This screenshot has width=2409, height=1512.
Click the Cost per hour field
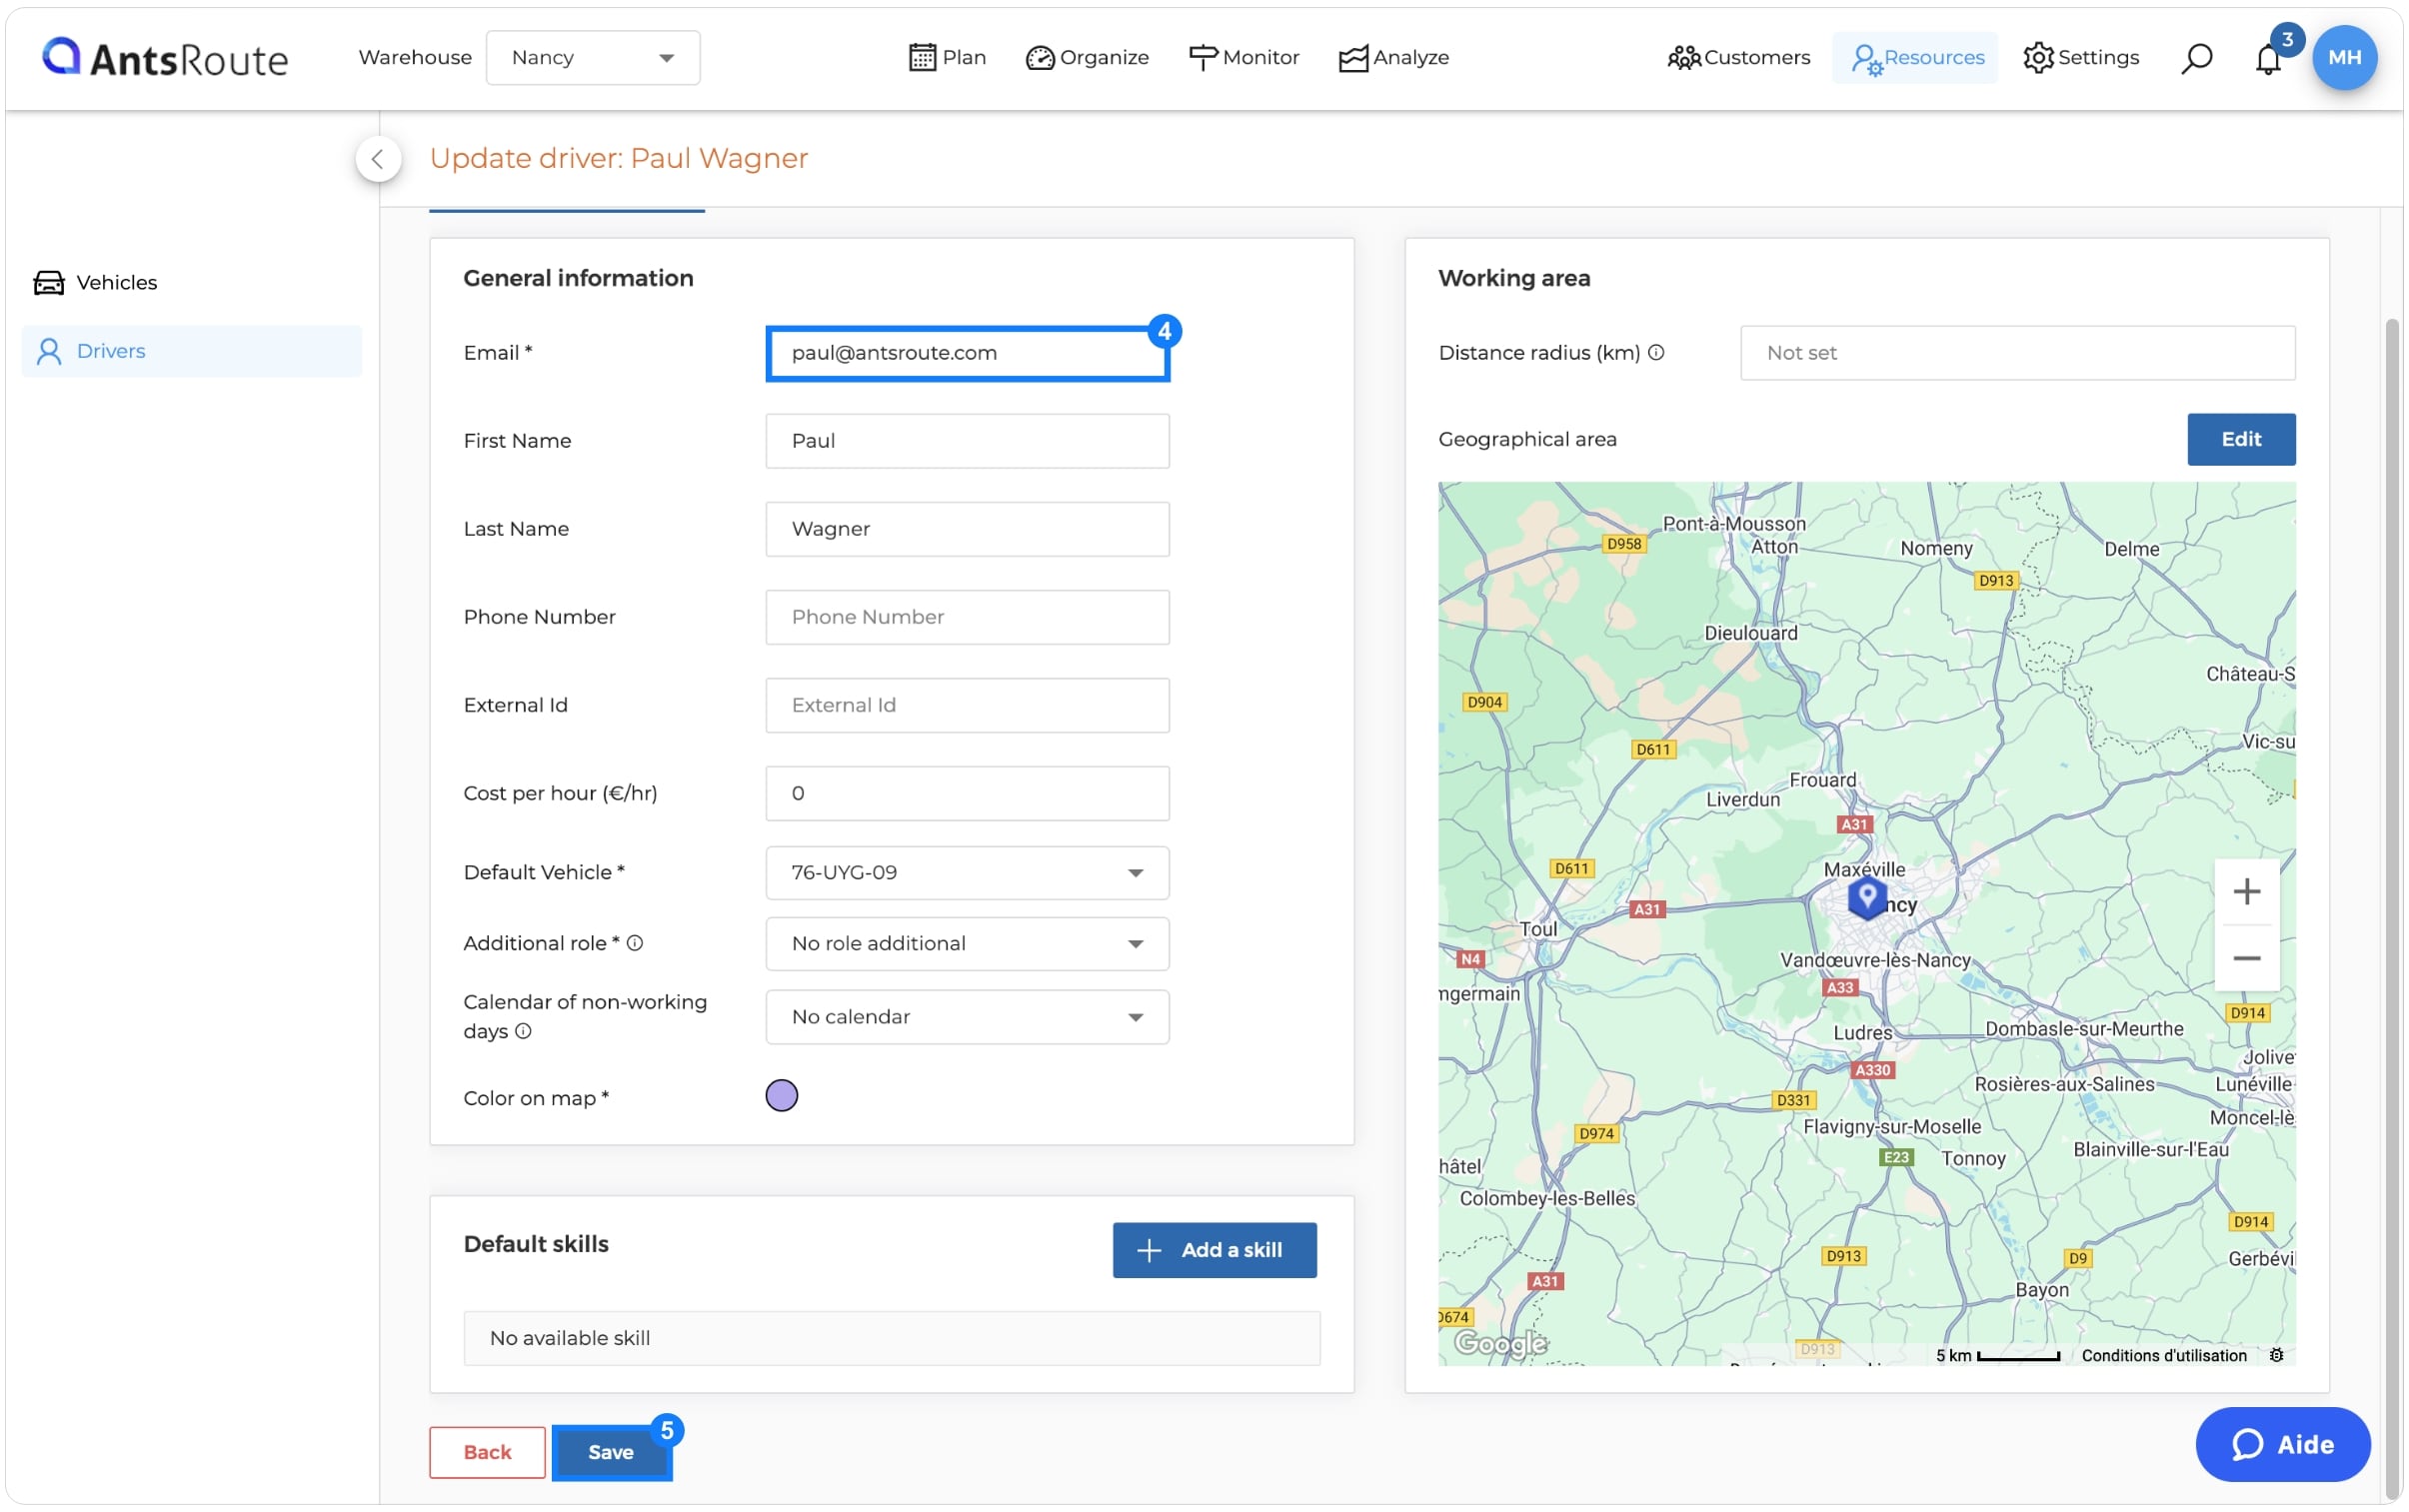967,793
